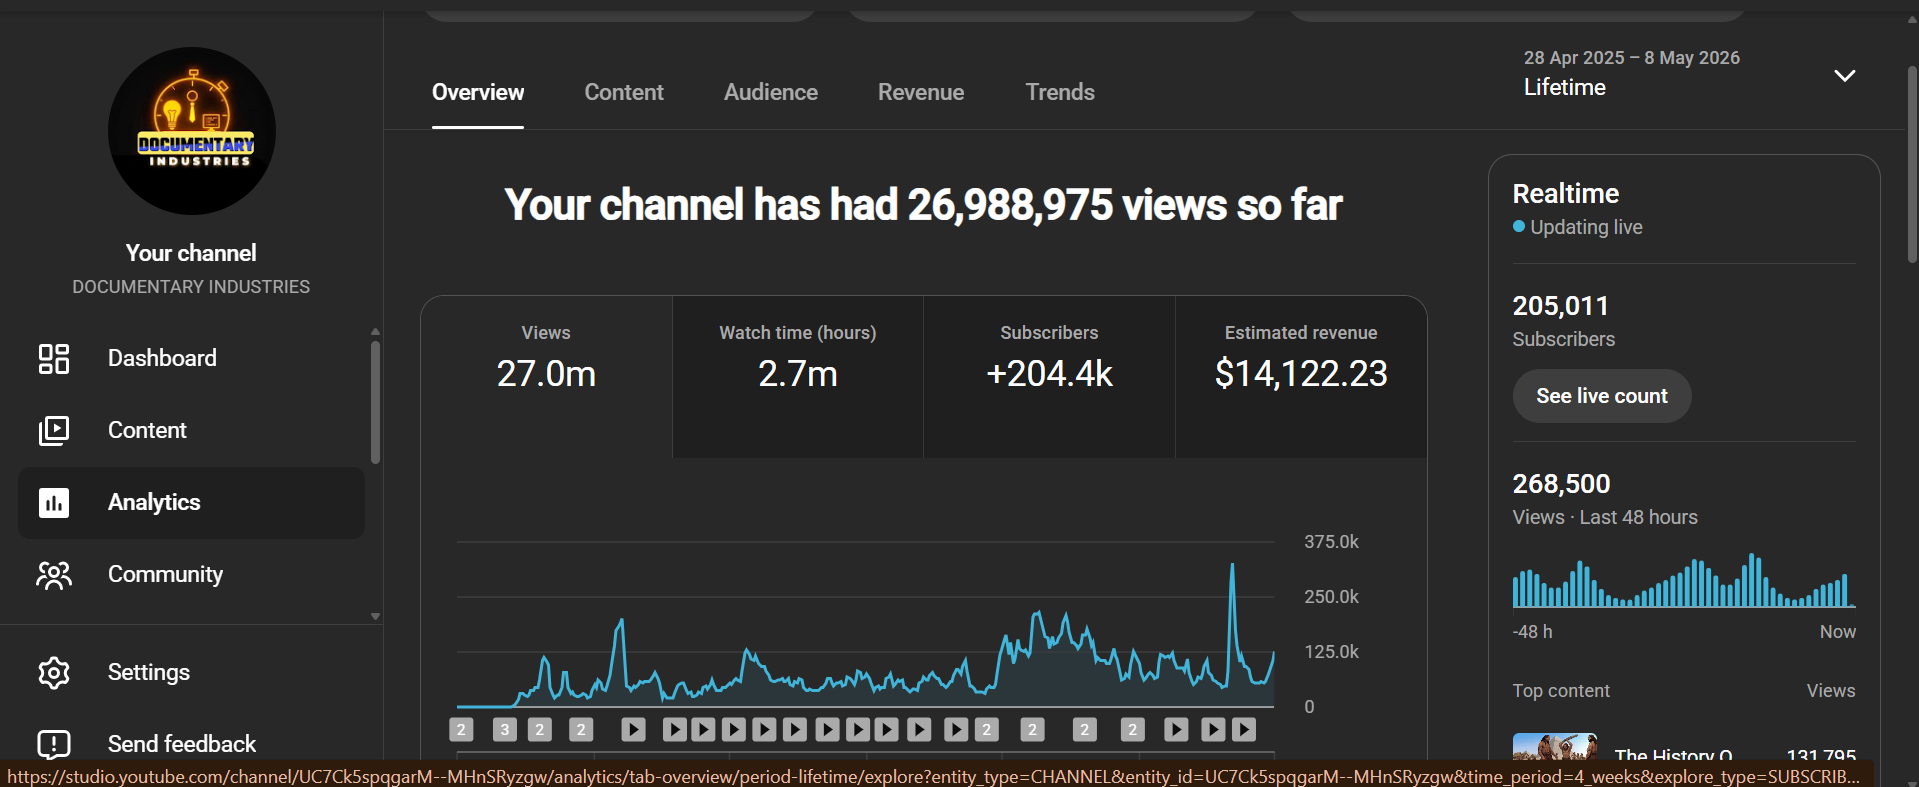This screenshot has height=787, width=1919.
Task: Click the Dashboard label in sidebar
Action: [162, 358]
